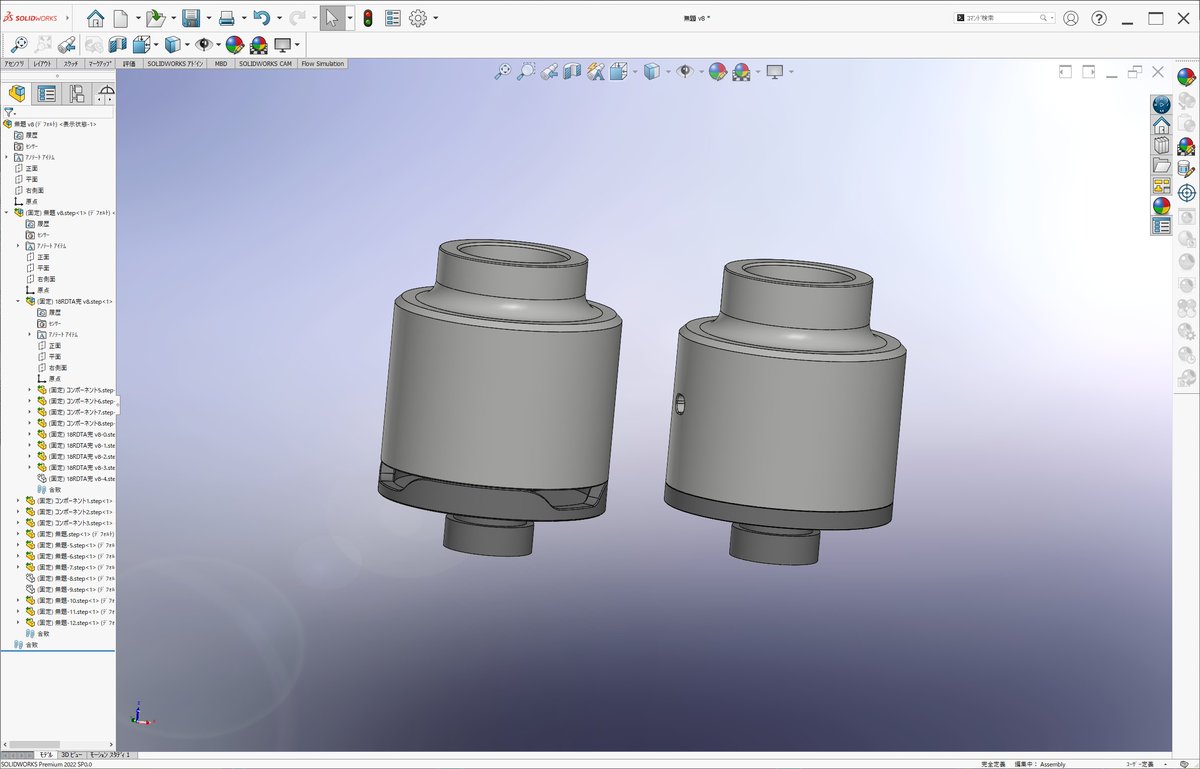Open the Options gear dropdown arrow

click(434, 18)
